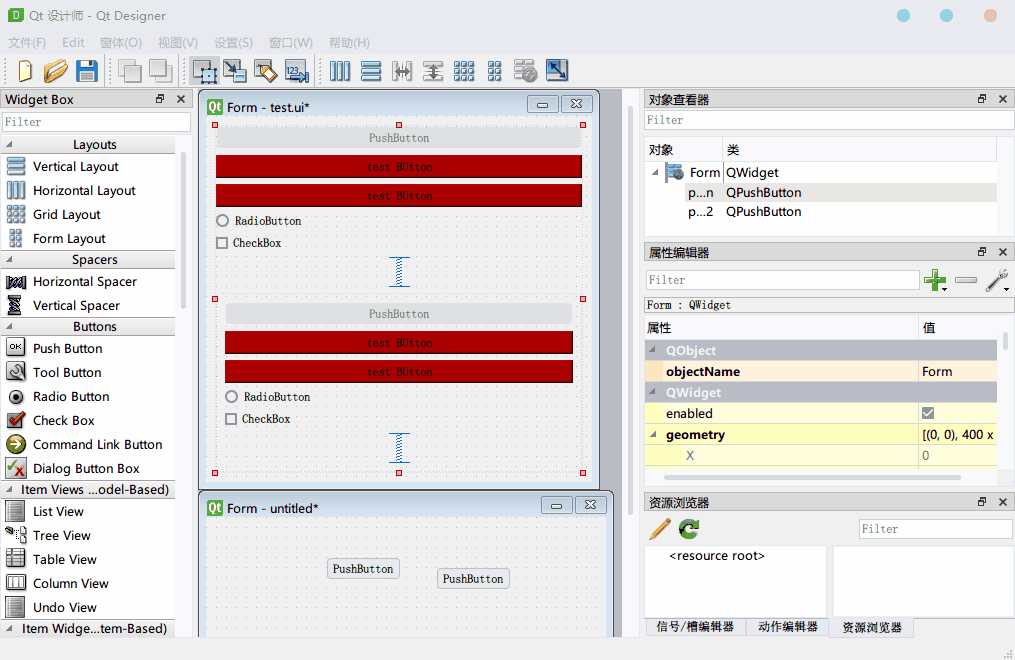Add a dynamic property with the green plus
Viewport: 1015px width, 660px height.
pyautogui.click(x=936, y=281)
